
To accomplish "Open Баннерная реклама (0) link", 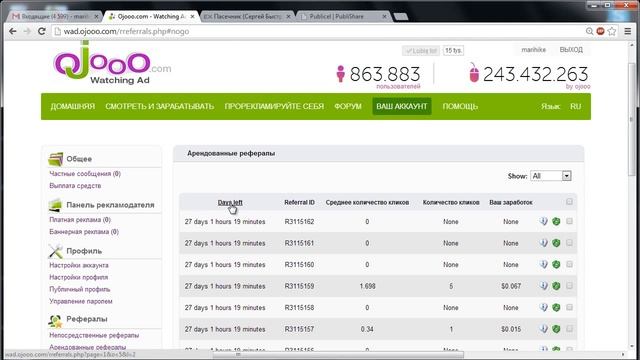I will point(84,232).
